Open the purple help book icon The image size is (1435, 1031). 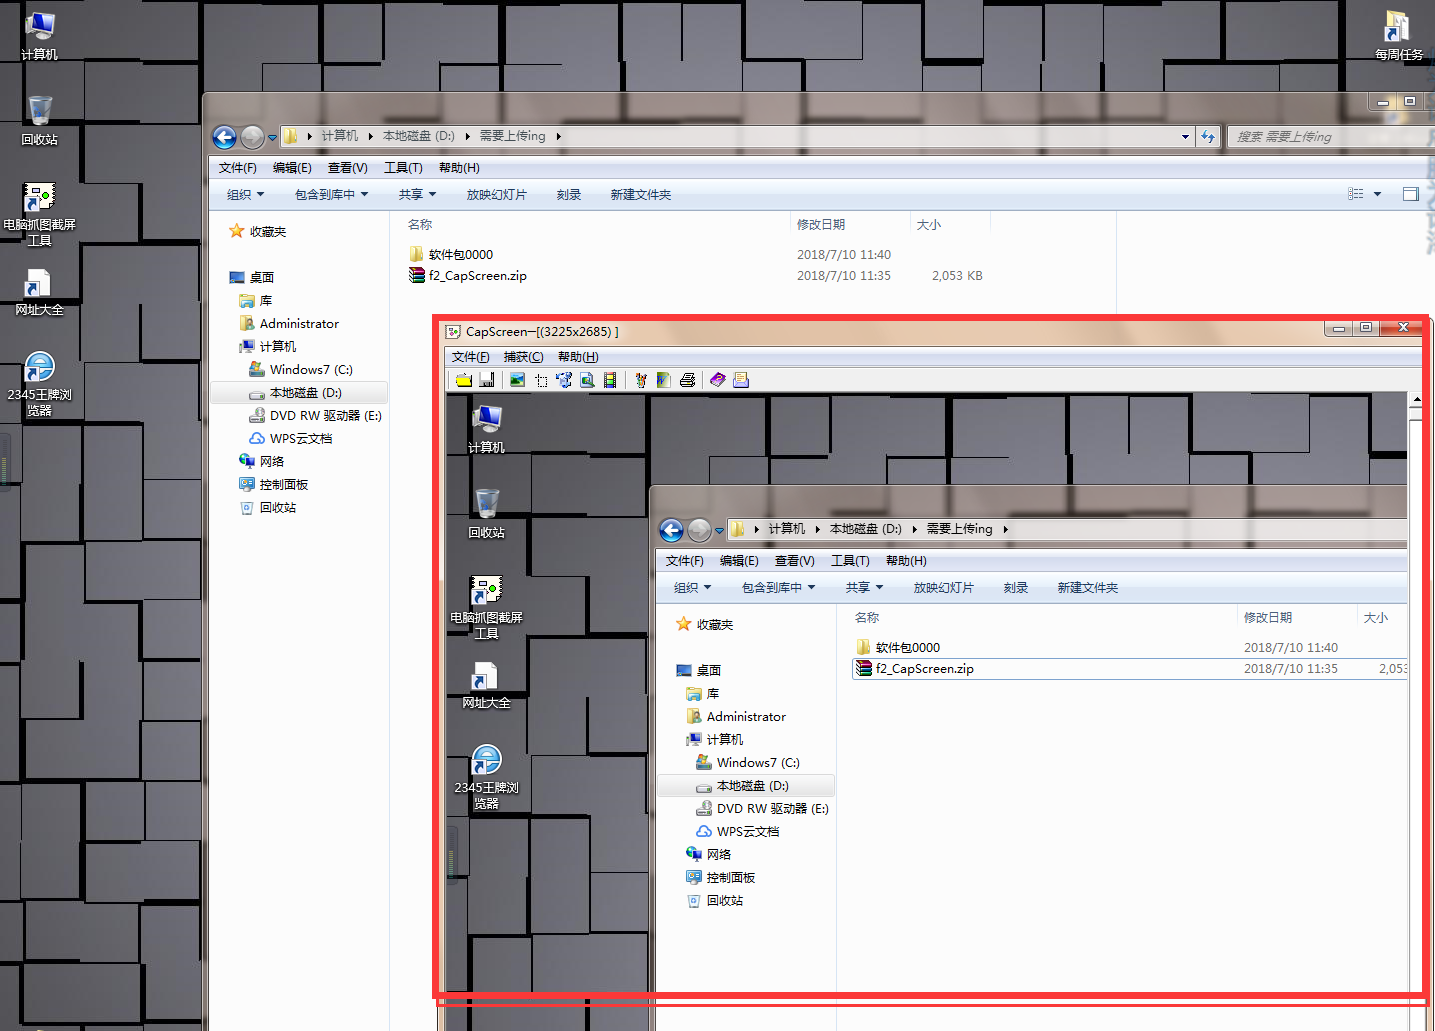(x=717, y=380)
